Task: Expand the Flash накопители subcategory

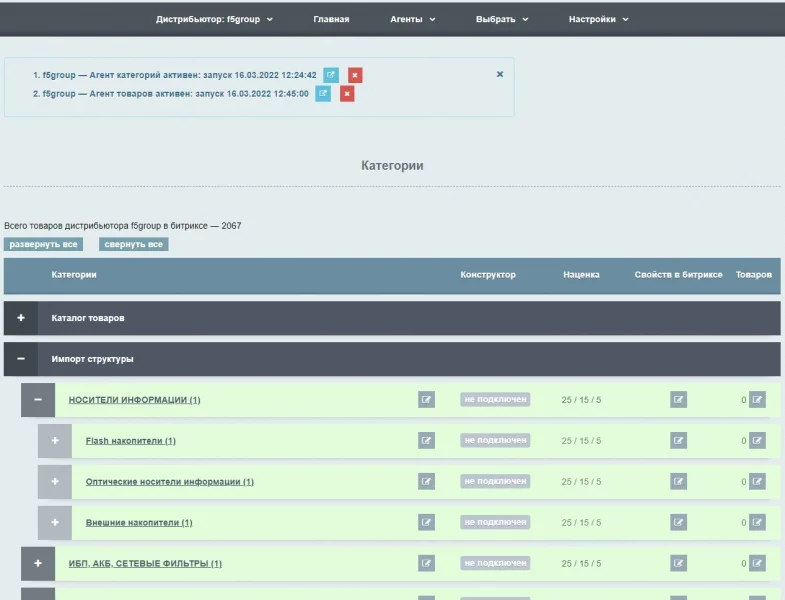Action: (55, 441)
